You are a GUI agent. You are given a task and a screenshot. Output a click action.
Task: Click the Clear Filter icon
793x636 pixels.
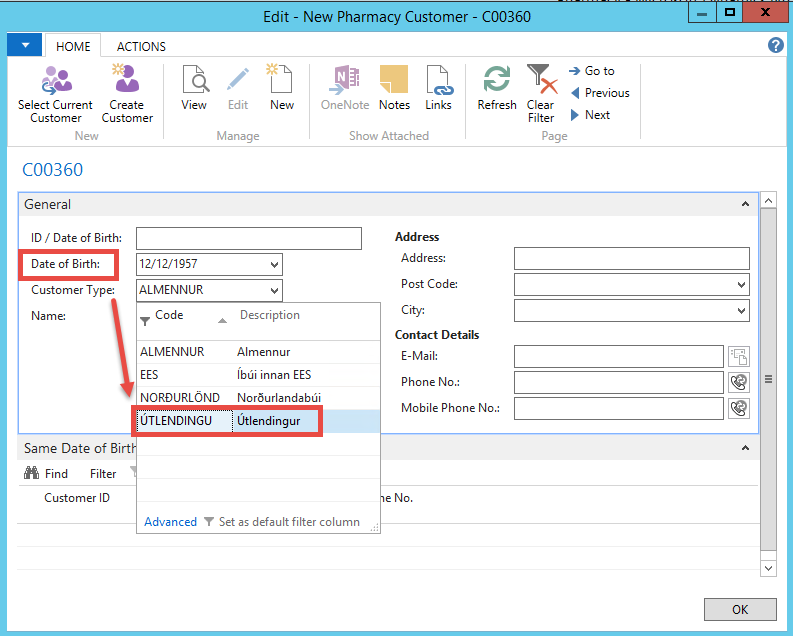pos(541,80)
